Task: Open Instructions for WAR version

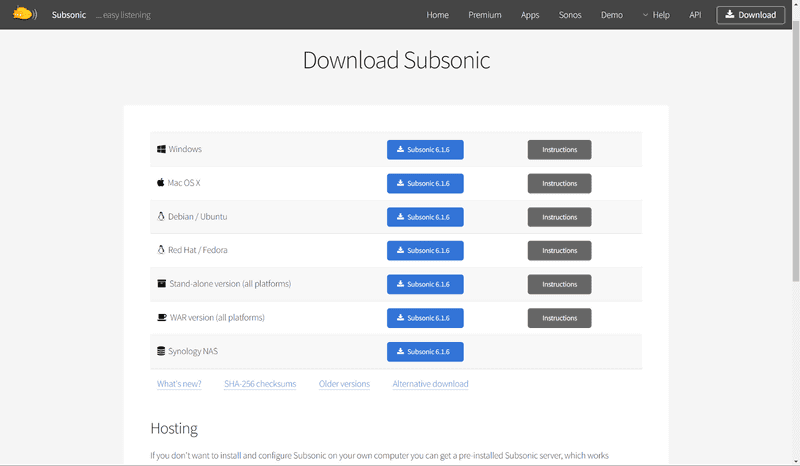Action: (x=559, y=318)
